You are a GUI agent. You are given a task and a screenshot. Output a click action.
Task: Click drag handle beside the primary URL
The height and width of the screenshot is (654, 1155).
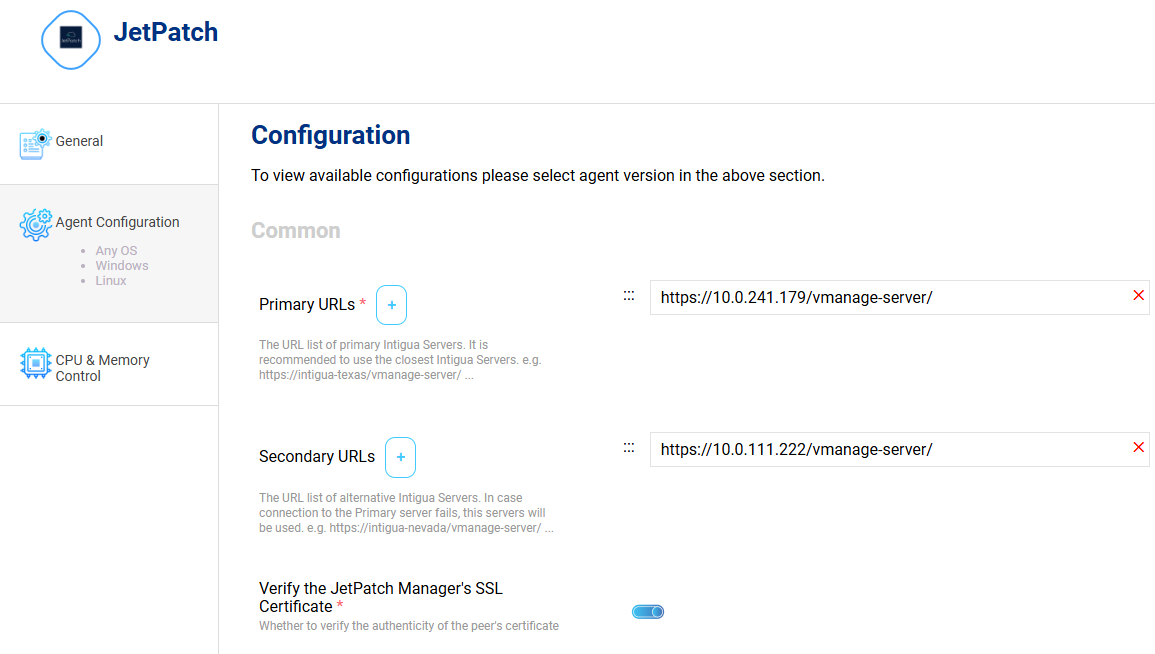(629, 296)
